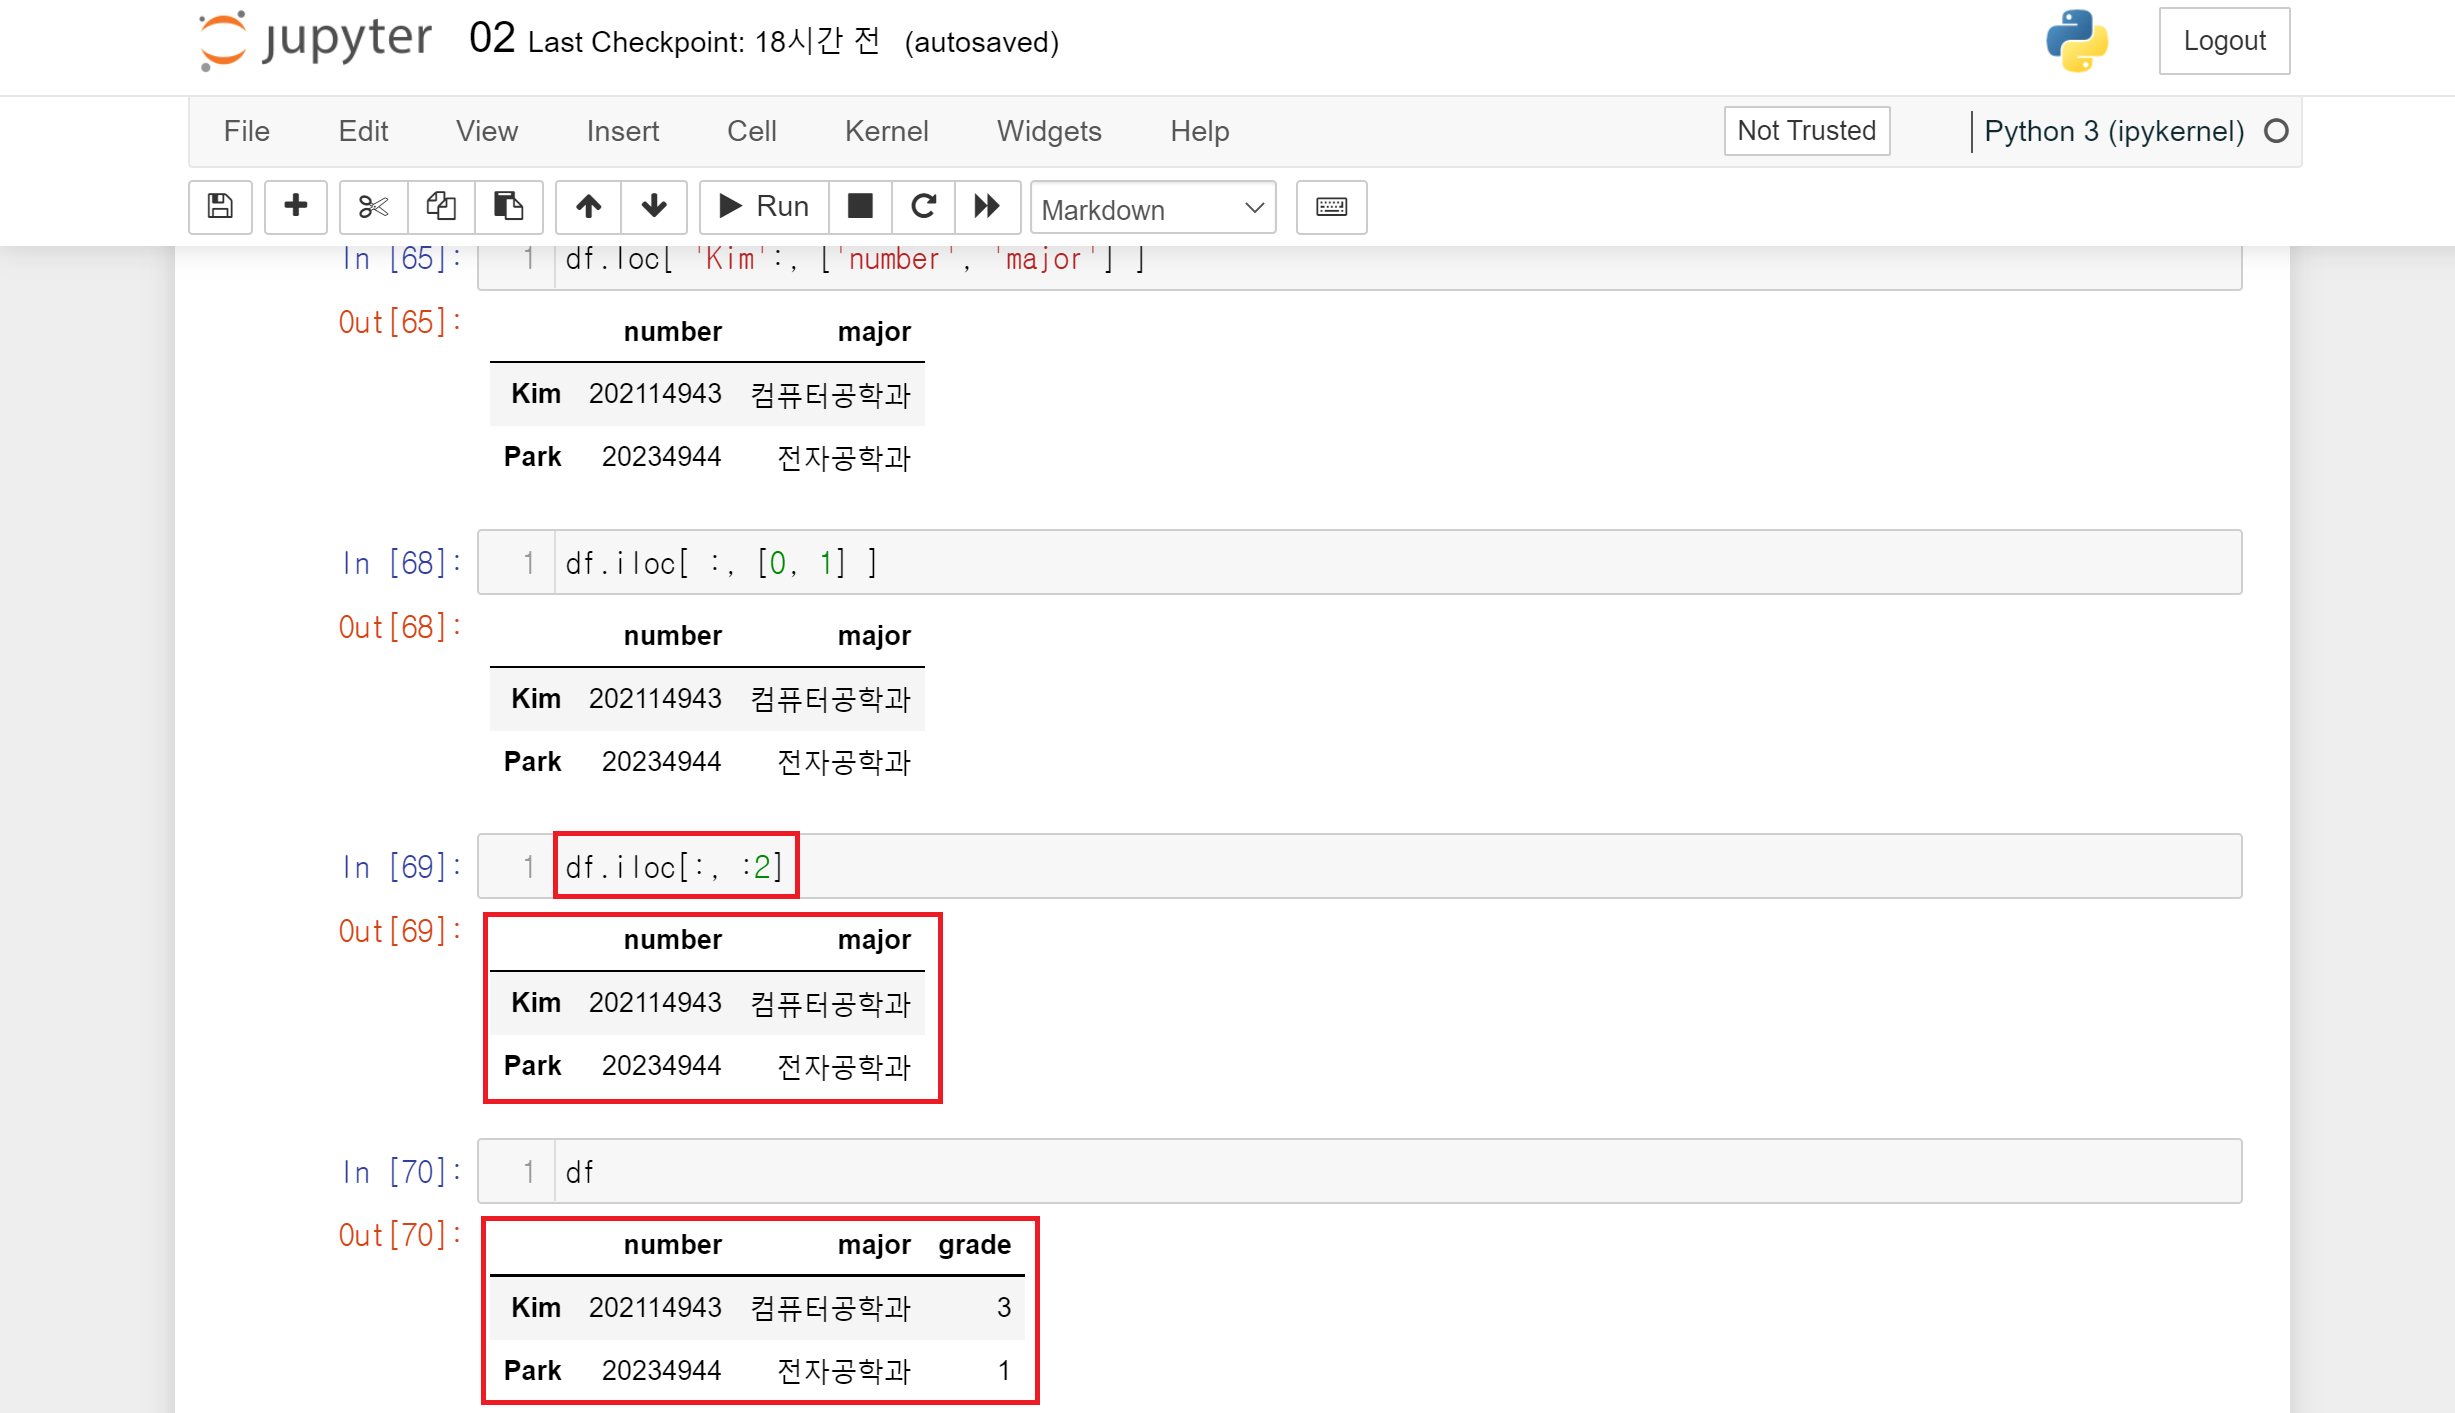Move selected cell down arrow
This screenshot has height=1413, width=2455.
[x=654, y=207]
